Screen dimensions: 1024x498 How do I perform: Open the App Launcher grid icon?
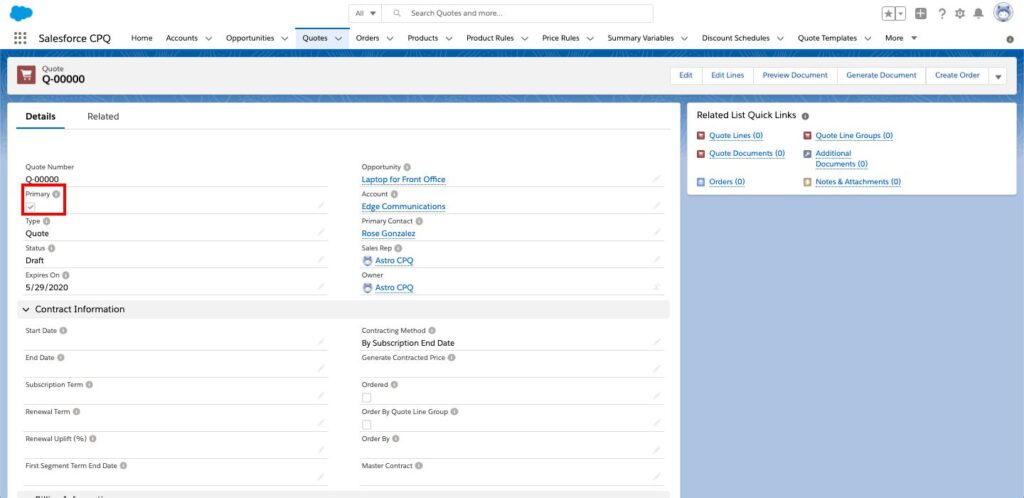click(x=20, y=38)
